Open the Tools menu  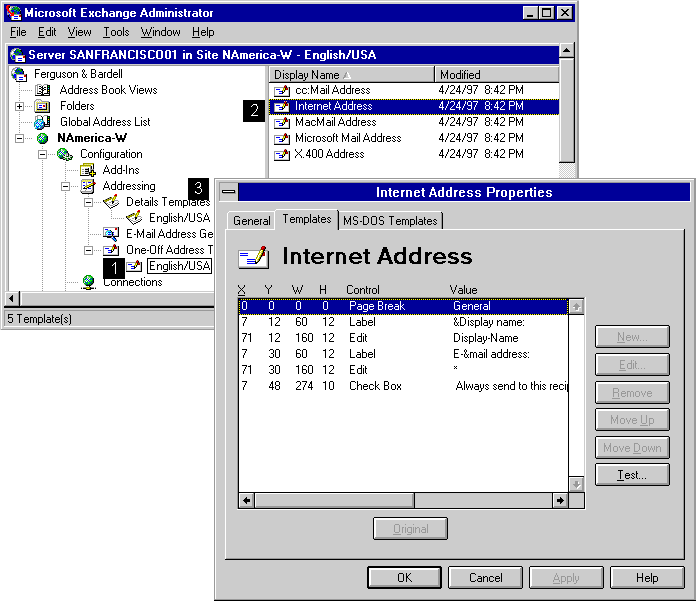116,32
